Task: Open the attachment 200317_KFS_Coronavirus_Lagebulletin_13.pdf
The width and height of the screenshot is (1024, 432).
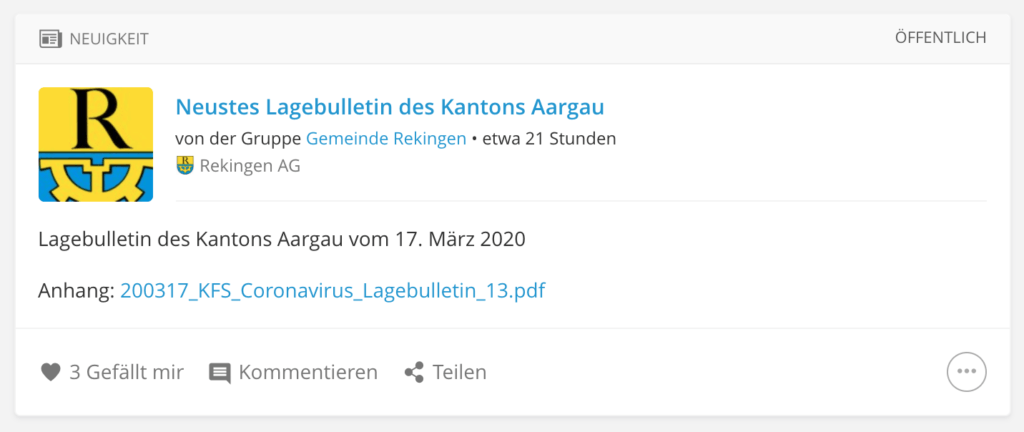Action: pos(333,290)
